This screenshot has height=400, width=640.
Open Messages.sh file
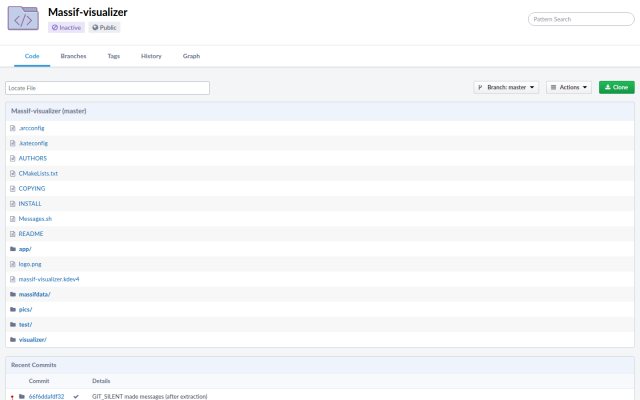click(35, 219)
